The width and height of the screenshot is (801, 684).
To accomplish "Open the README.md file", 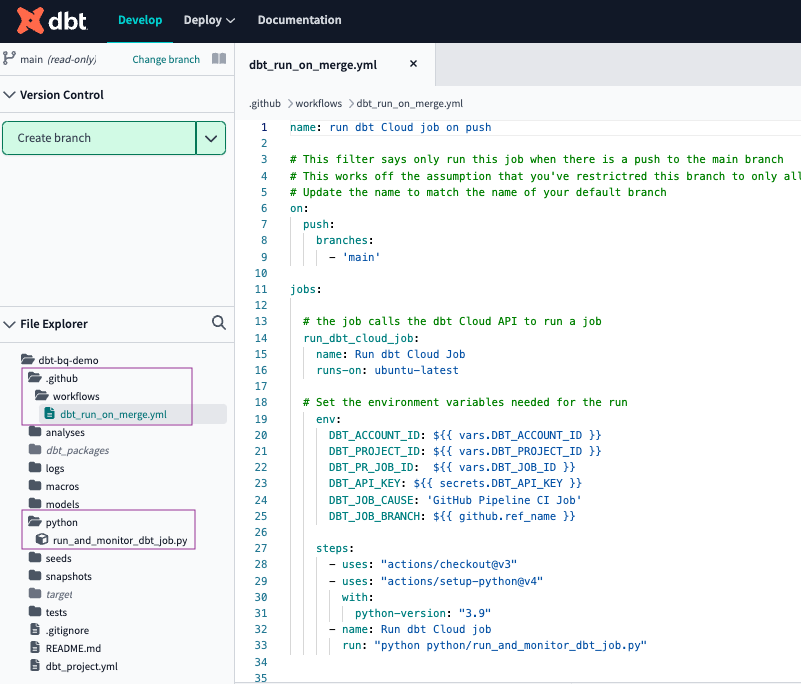I will point(65,648).
